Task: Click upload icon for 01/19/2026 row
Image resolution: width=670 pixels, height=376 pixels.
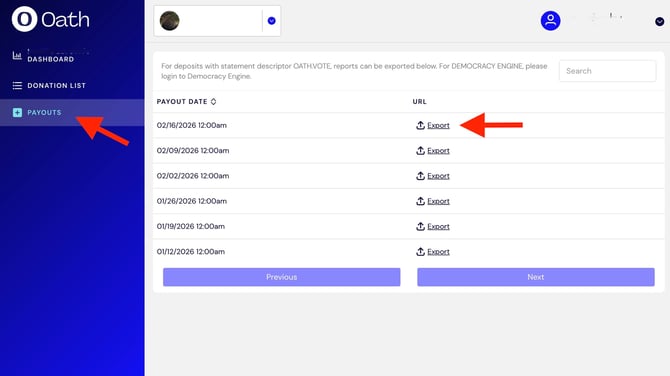Action: pyautogui.click(x=420, y=226)
